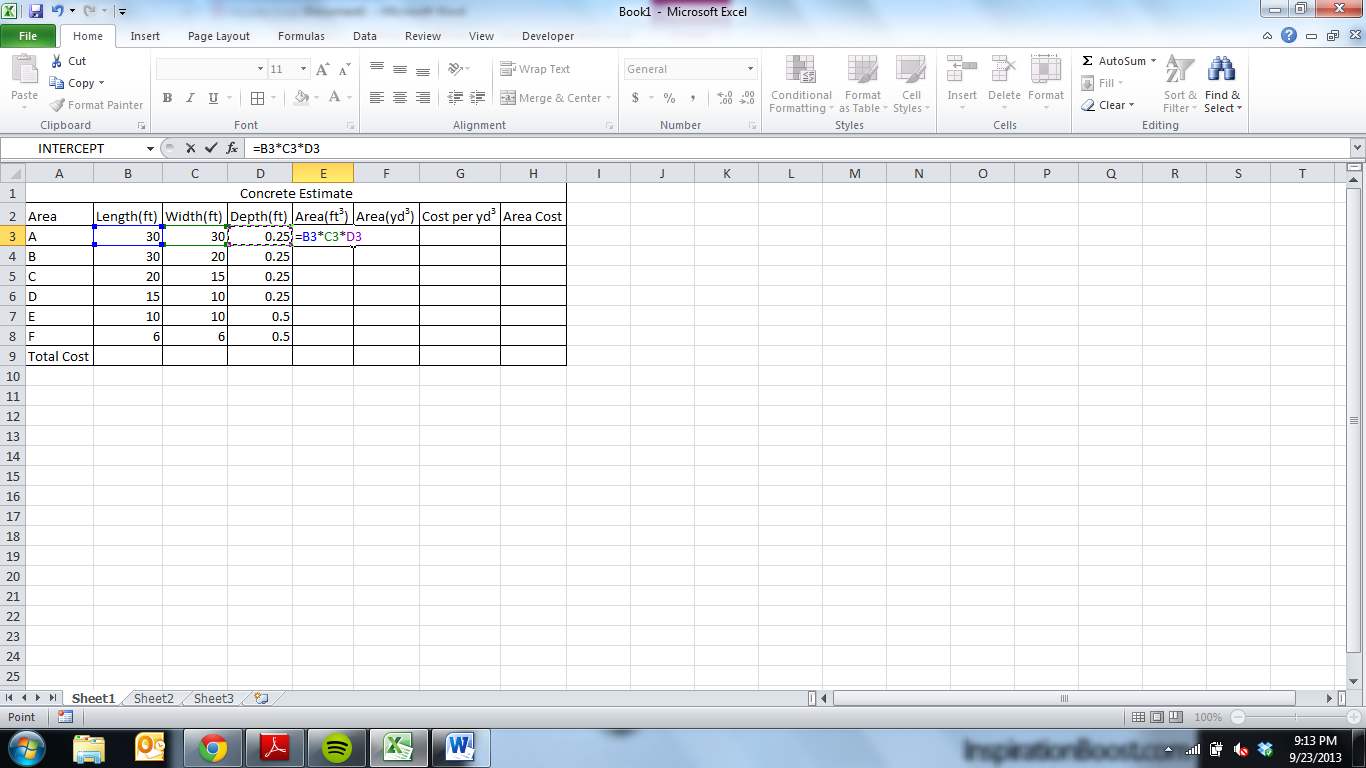The width and height of the screenshot is (1366, 768).
Task: Click the Wrap Text icon
Action: [x=538, y=68]
